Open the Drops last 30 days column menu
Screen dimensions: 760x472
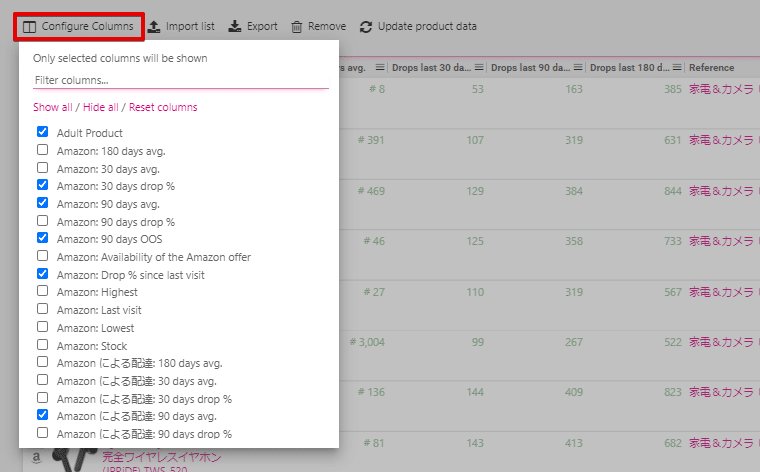[479, 68]
